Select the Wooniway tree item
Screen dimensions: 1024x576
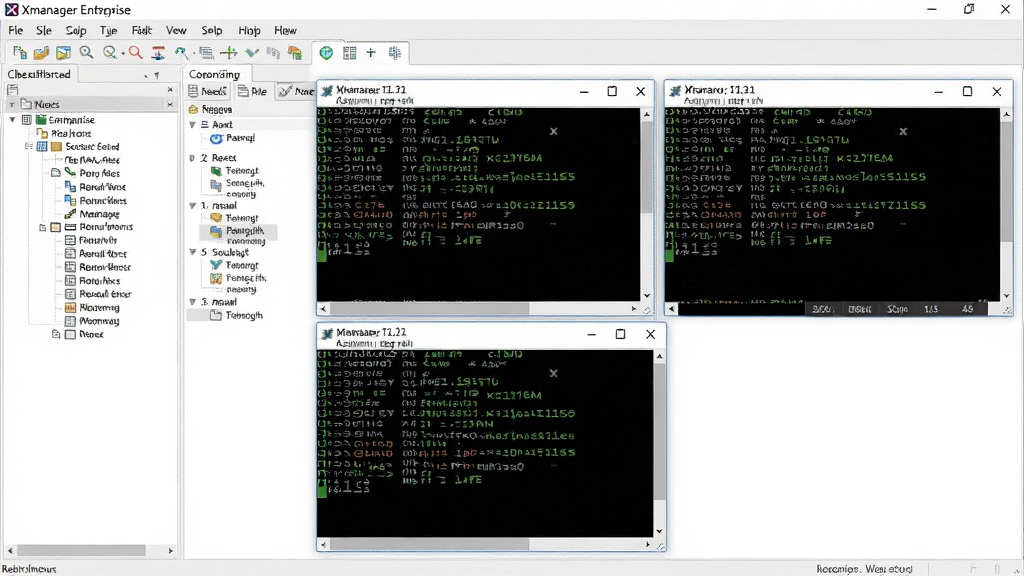coord(99,321)
